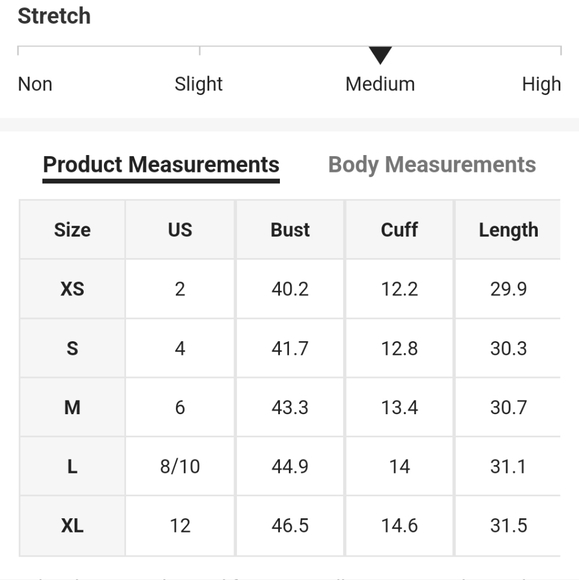
Task: Click the Length column header
Action: [508, 230]
